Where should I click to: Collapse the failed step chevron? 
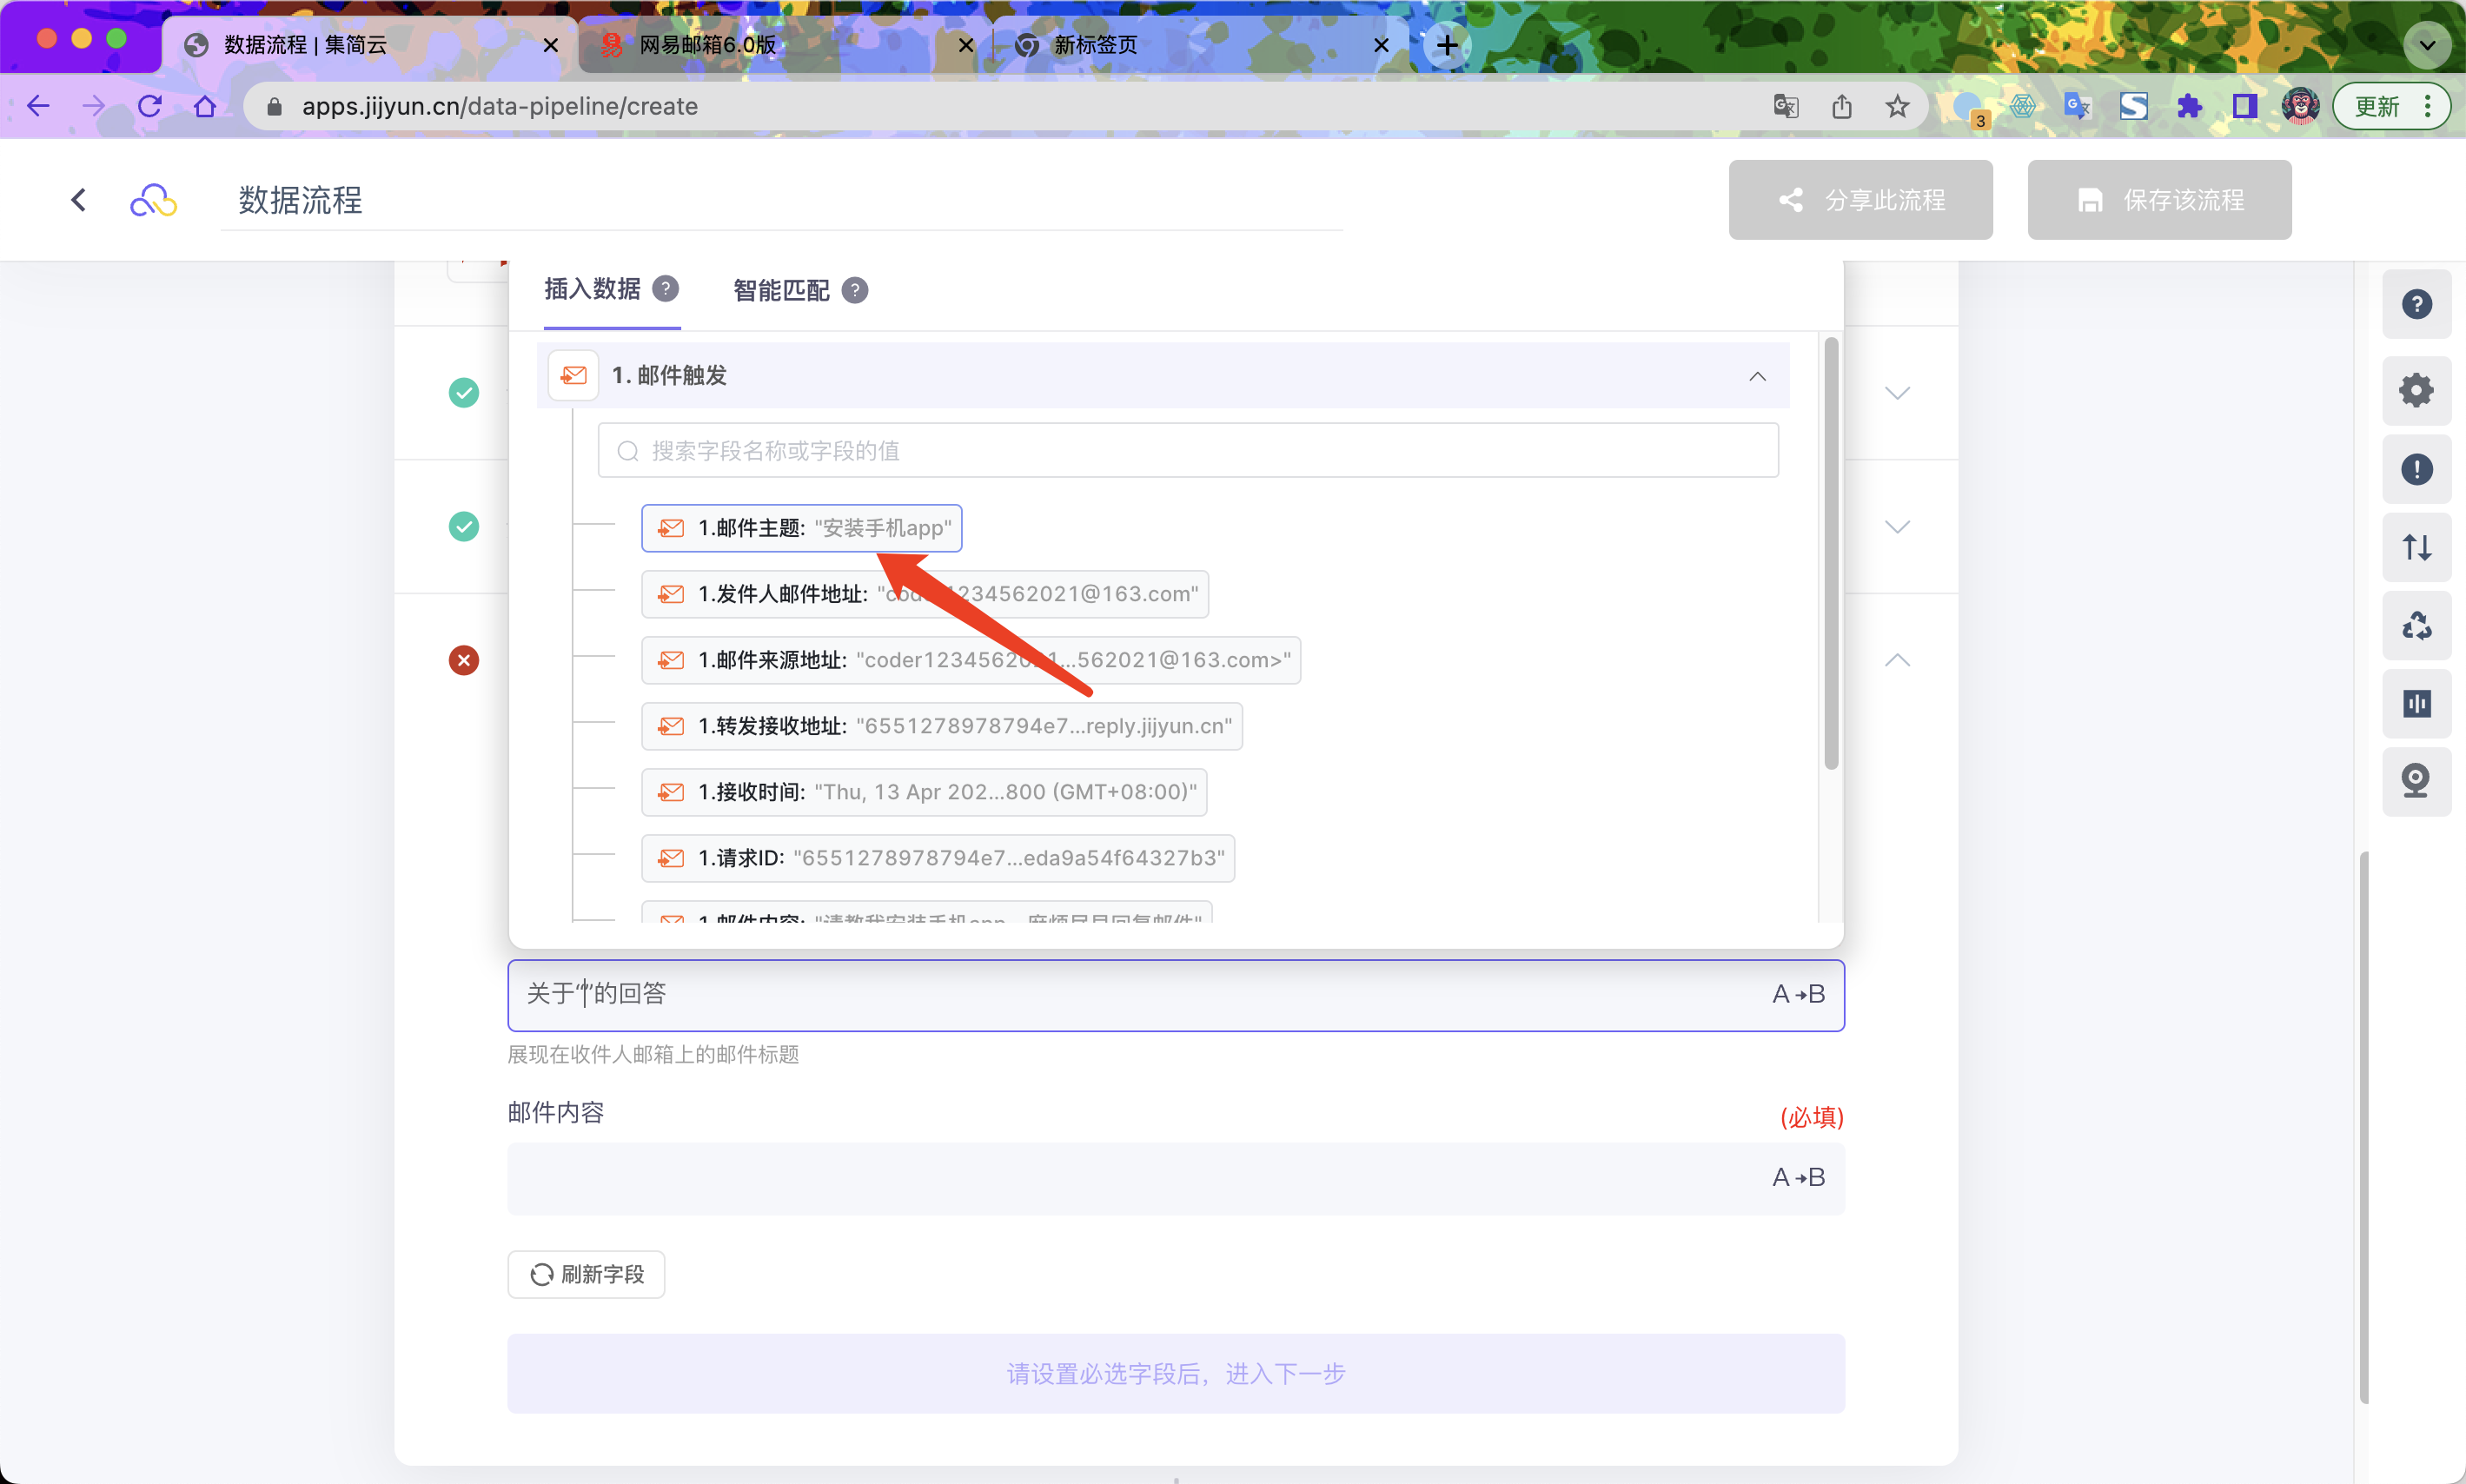1897,660
